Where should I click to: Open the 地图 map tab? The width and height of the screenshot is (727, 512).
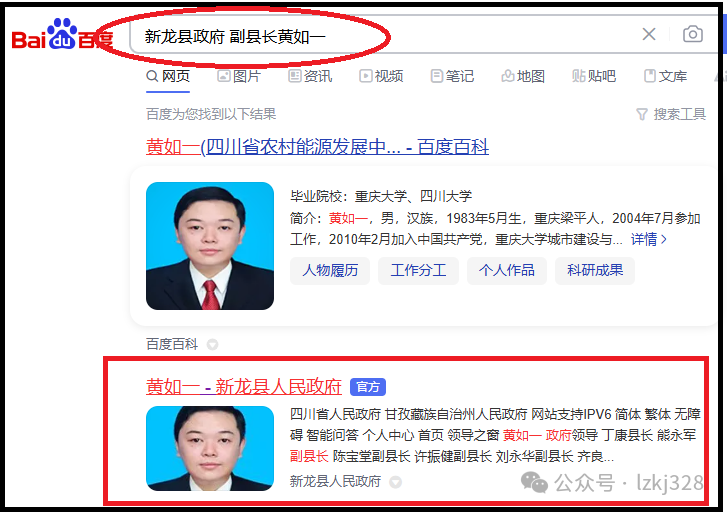523,76
